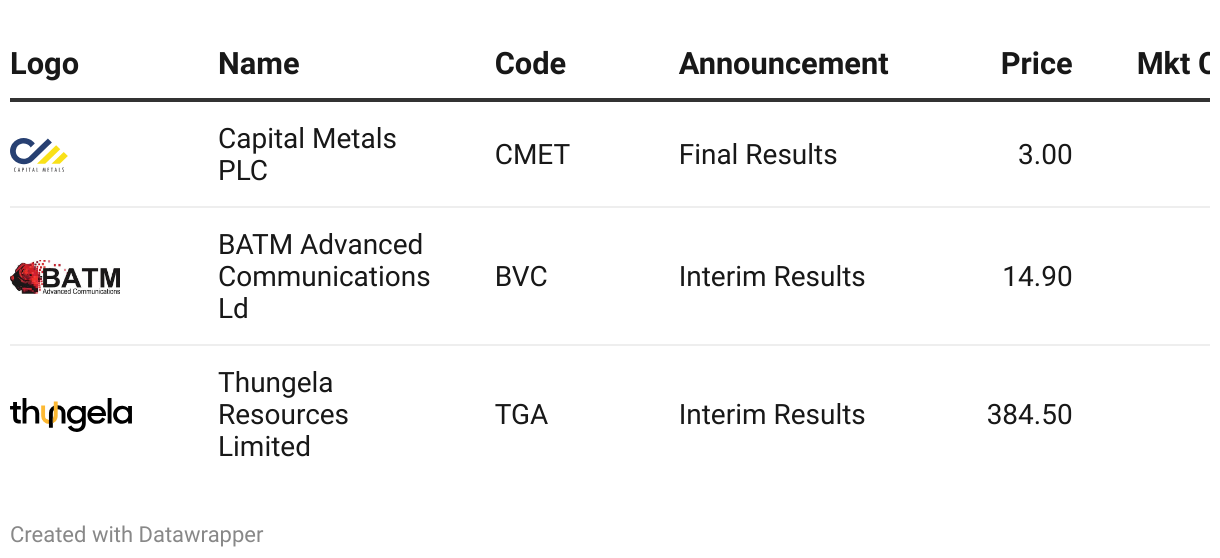Select the 14.90 price value
The image size is (1220, 558).
[x=1037, y=277]
